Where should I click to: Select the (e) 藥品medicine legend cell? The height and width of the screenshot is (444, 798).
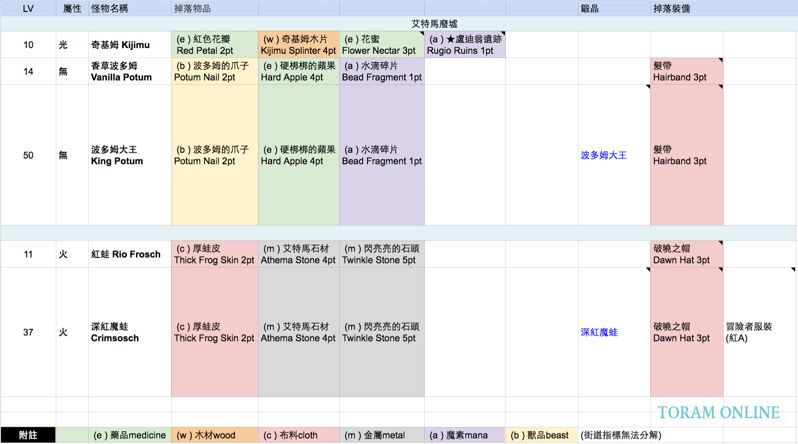[130, 435]
